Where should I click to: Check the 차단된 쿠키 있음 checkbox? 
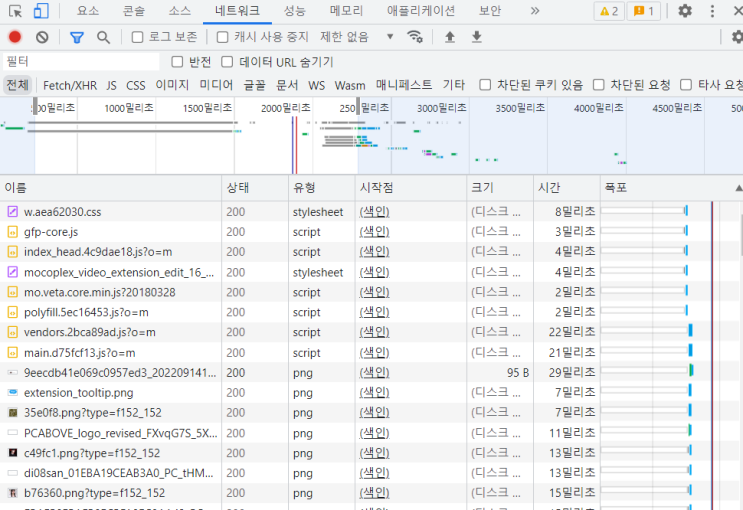(485, 85)
